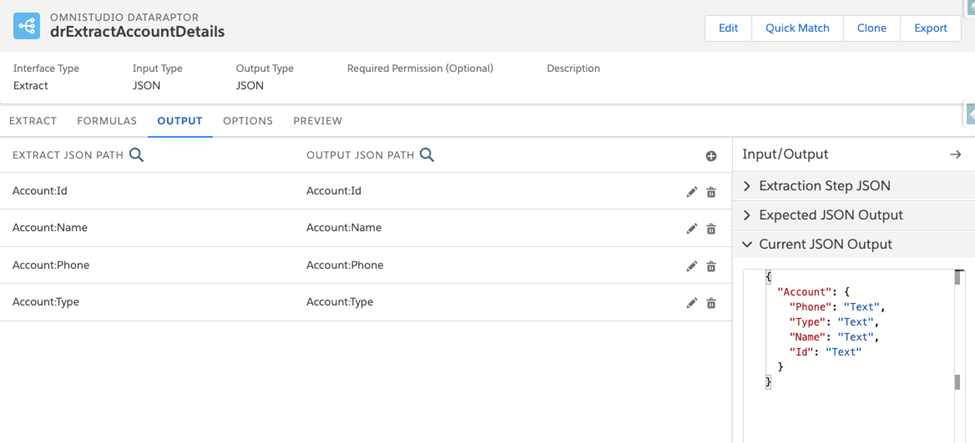Viewport: 975px width, 443px height.
Task: Click the Edit button
Action: click(728, 28)
